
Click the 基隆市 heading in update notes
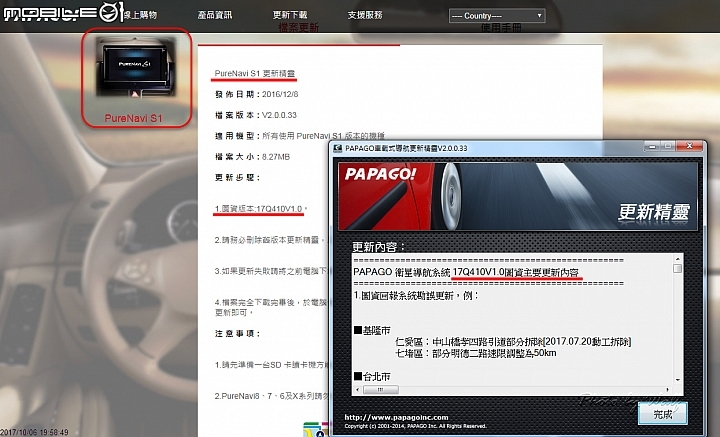[372, 330]
